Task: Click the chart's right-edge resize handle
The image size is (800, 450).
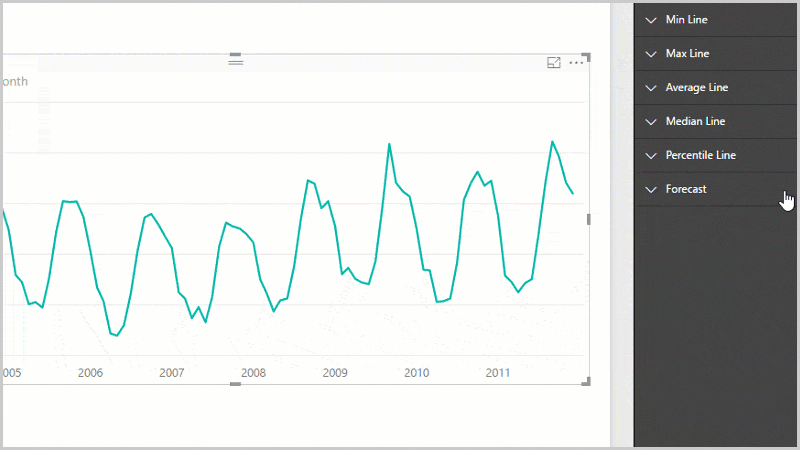Action: pos(588,219)
